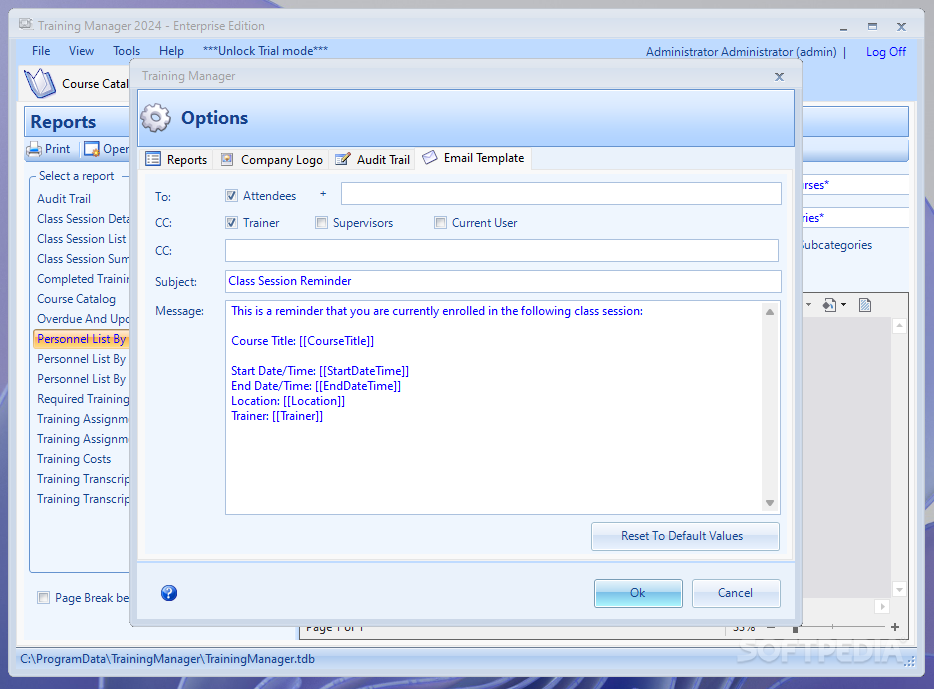This screenshot has height=689, width=934.
Task: Select the Audit Trail report
Action: click(x=64, y=198)
